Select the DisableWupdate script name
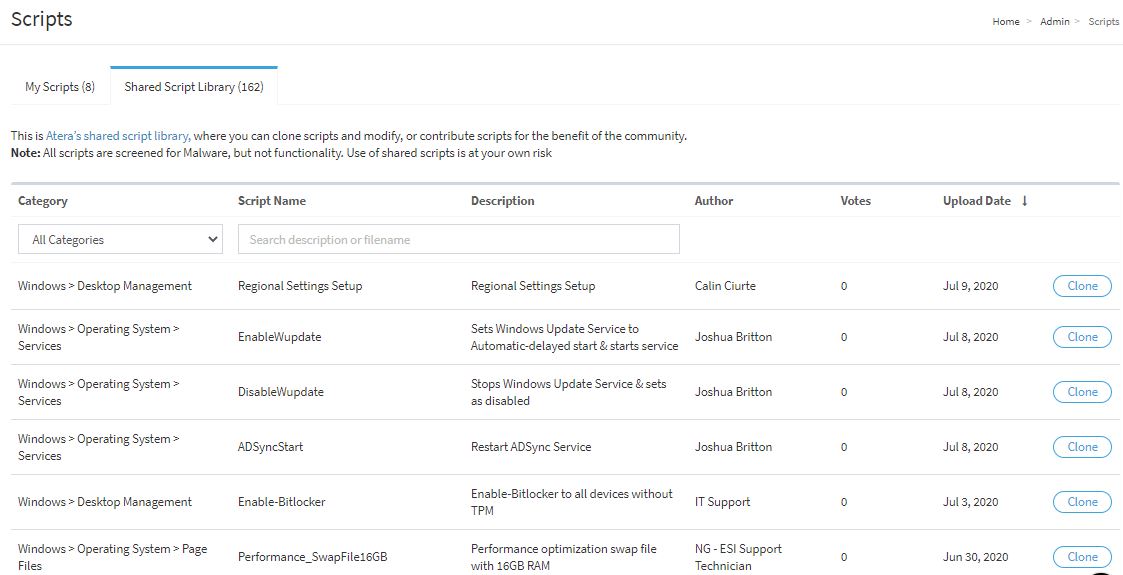 click(281, 392)
